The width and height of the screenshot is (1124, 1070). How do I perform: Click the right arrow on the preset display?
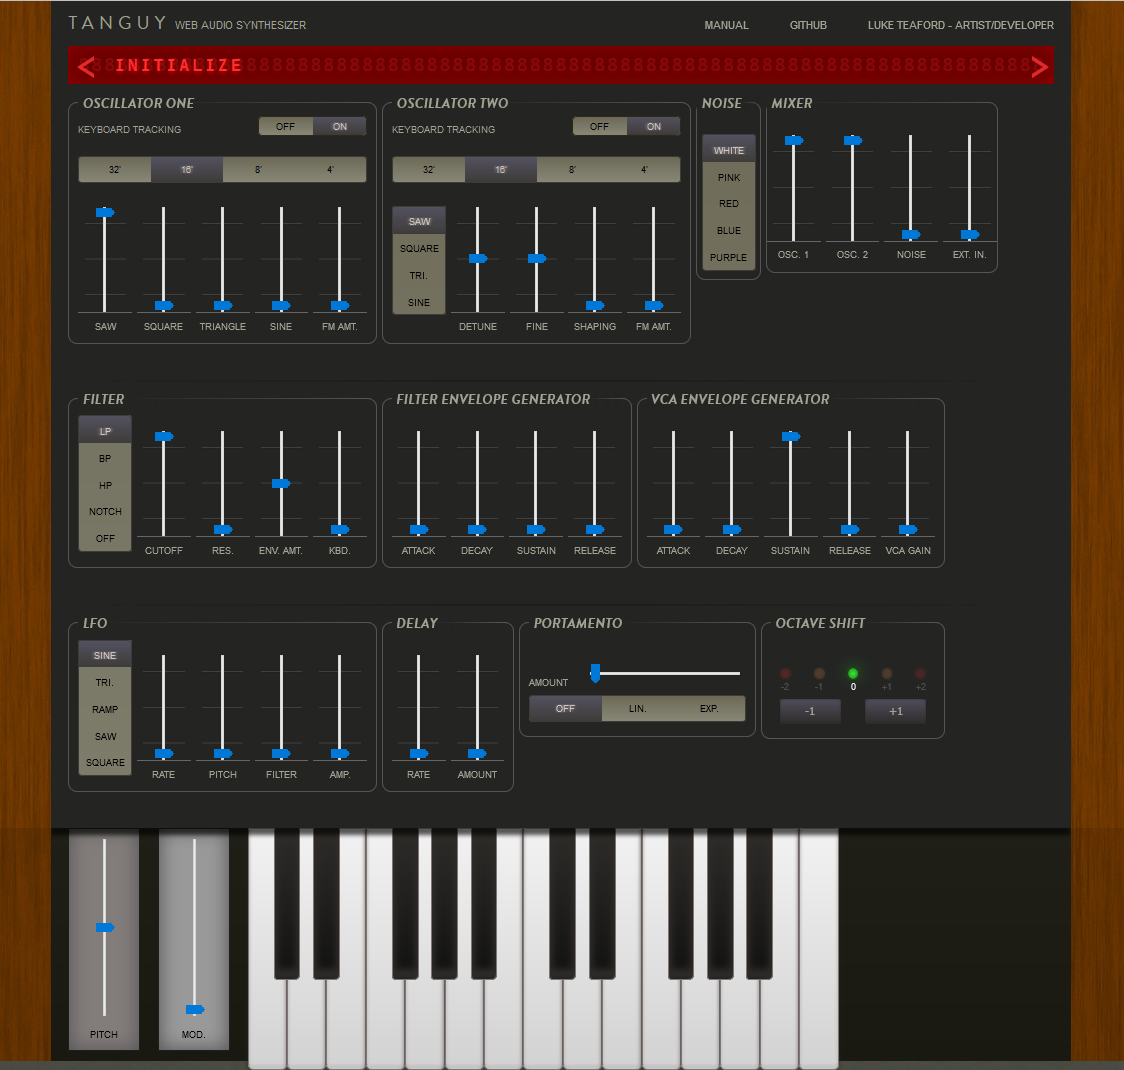1038,65
